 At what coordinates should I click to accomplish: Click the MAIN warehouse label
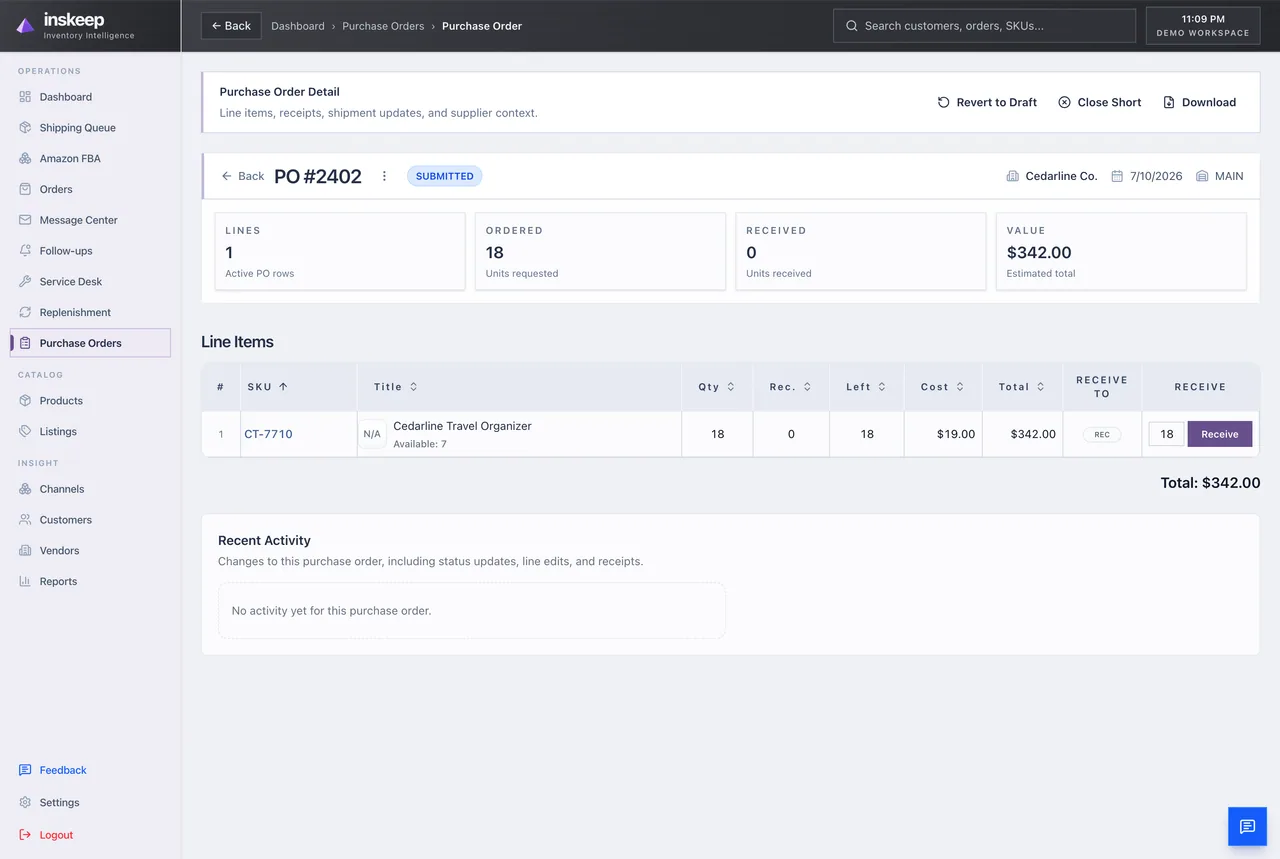[1220, 176]
